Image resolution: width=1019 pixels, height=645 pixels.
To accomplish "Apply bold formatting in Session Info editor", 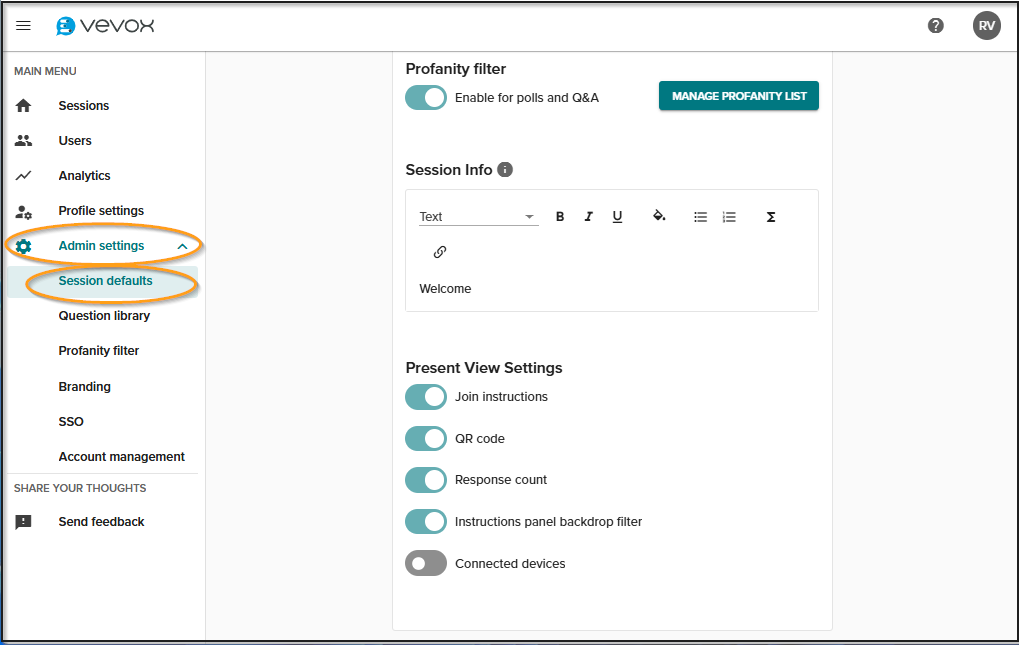I will [560, 217].
